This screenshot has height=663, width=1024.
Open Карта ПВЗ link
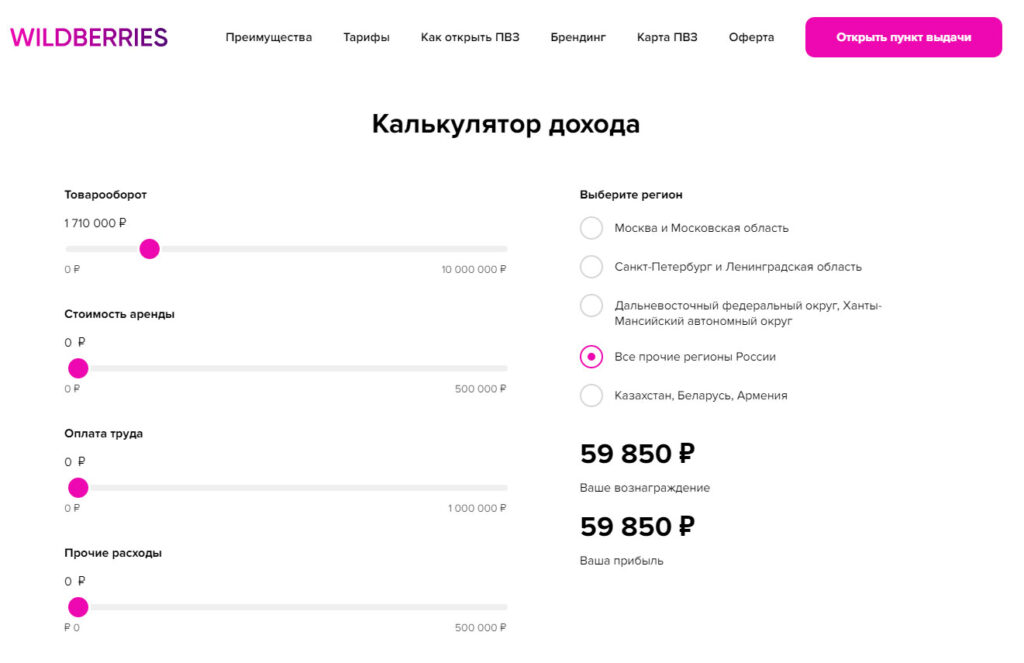click(x=667, y=38)
